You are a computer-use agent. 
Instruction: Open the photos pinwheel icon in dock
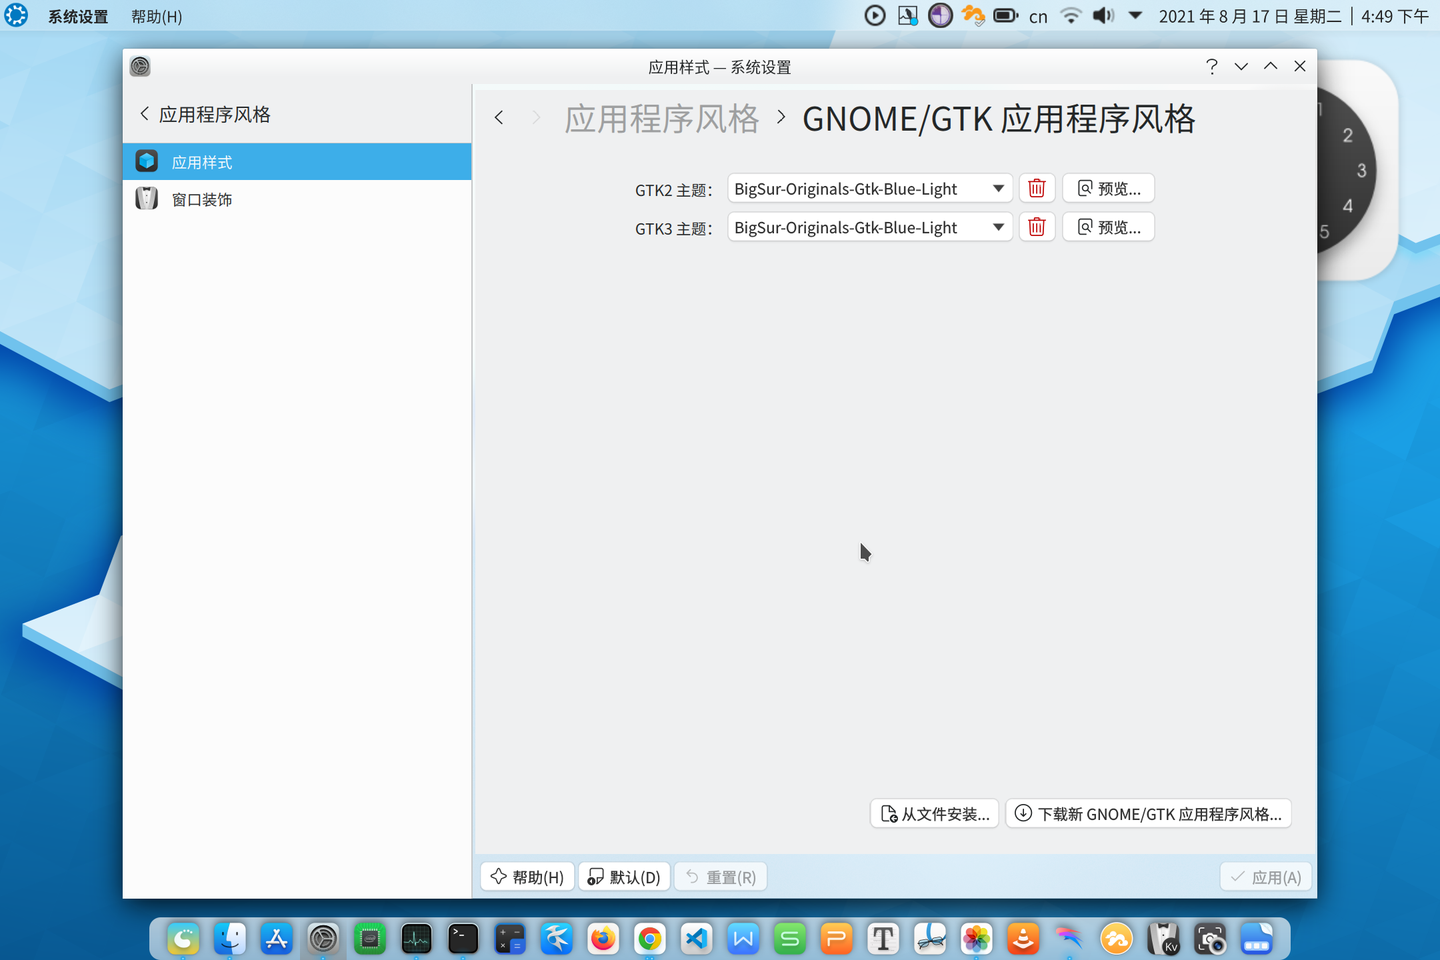pos(976,938)
